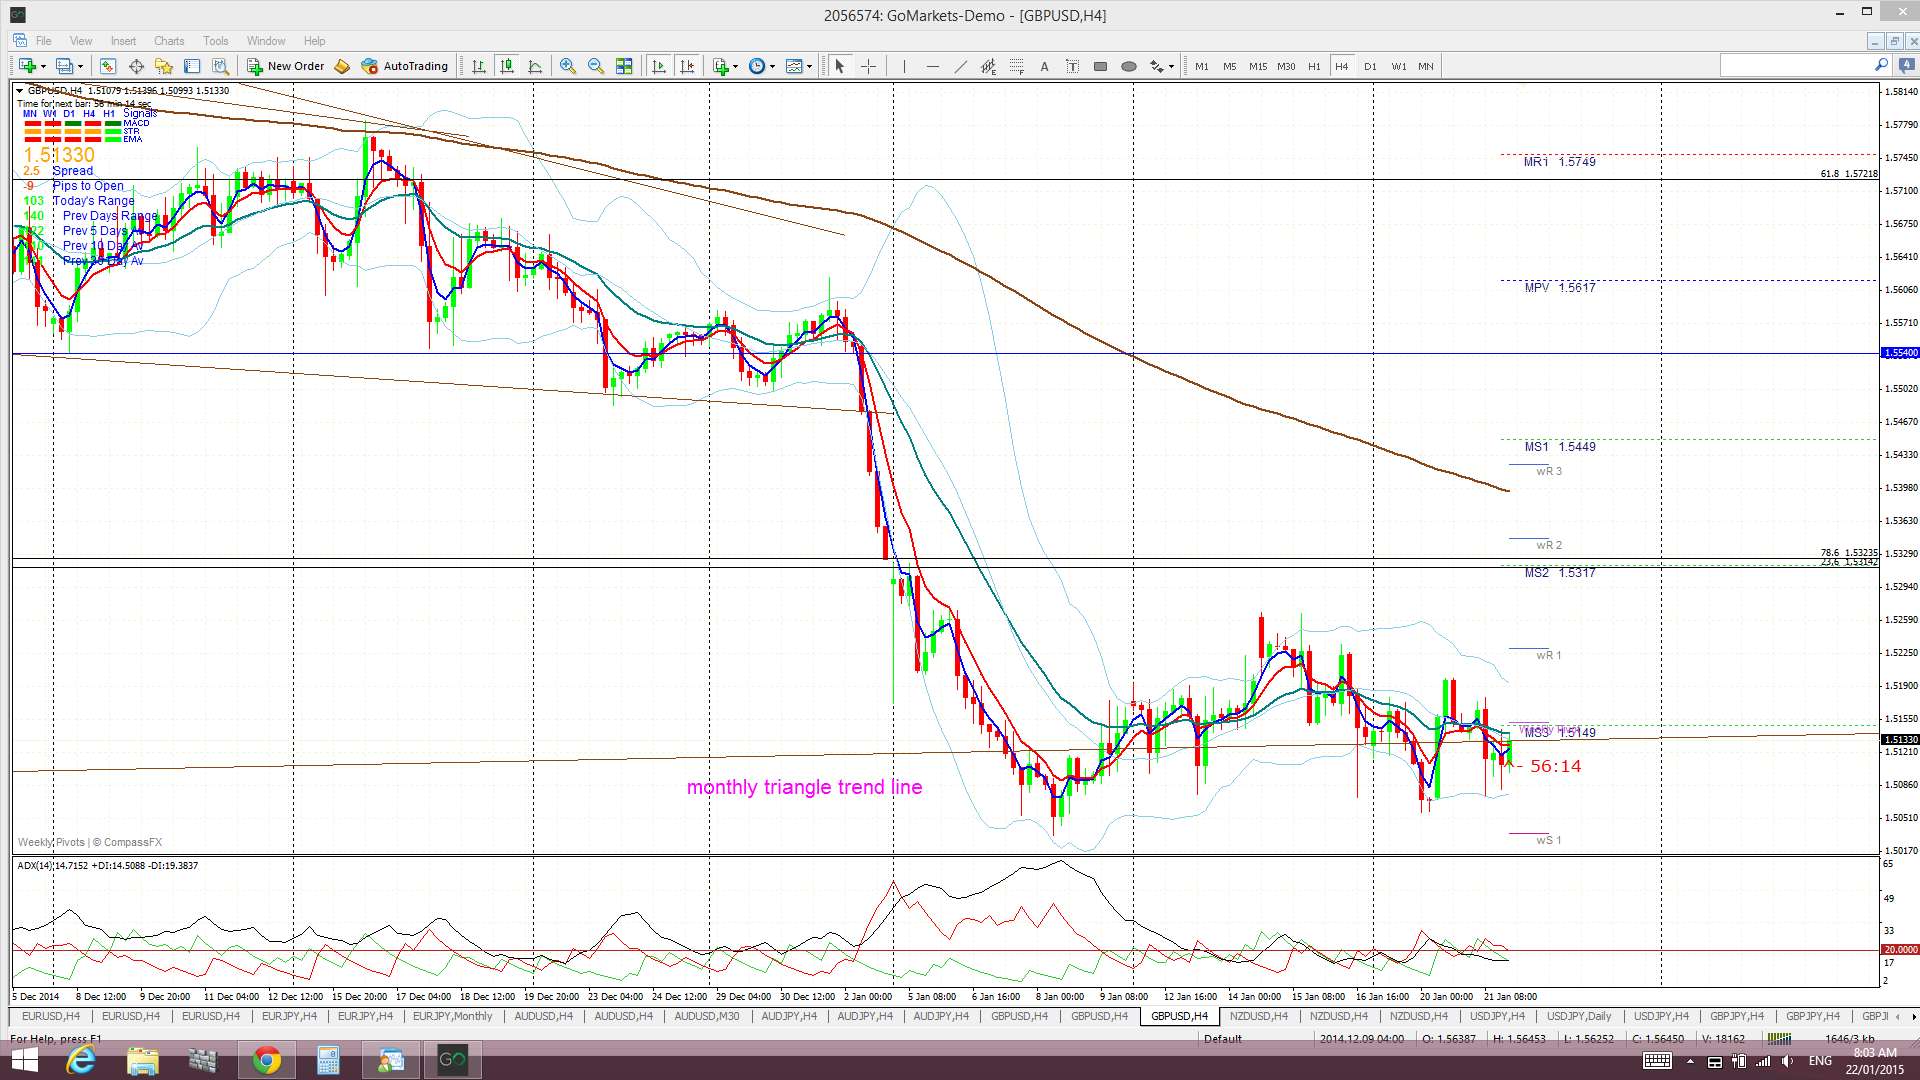Image resolution: width=1920 pixels, height=1080 pixels.
Task: Select the Crosshair tool
Action: [x=868, y=66]
